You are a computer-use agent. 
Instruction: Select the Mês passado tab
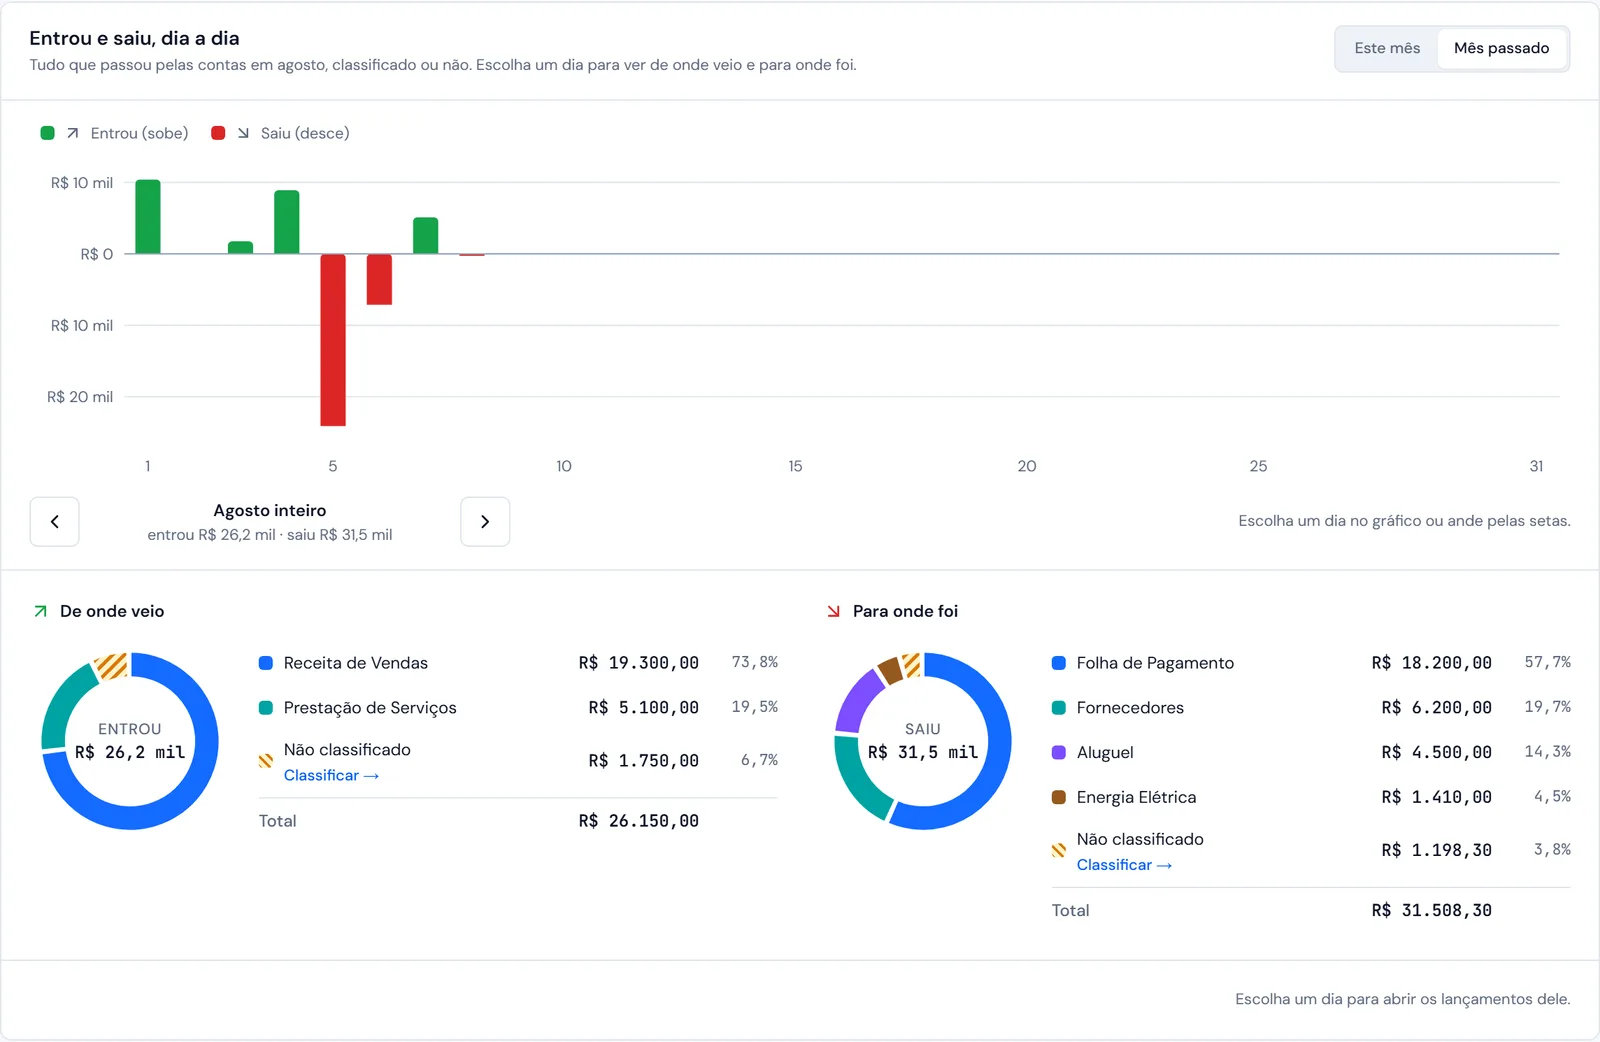[1501, 48]
